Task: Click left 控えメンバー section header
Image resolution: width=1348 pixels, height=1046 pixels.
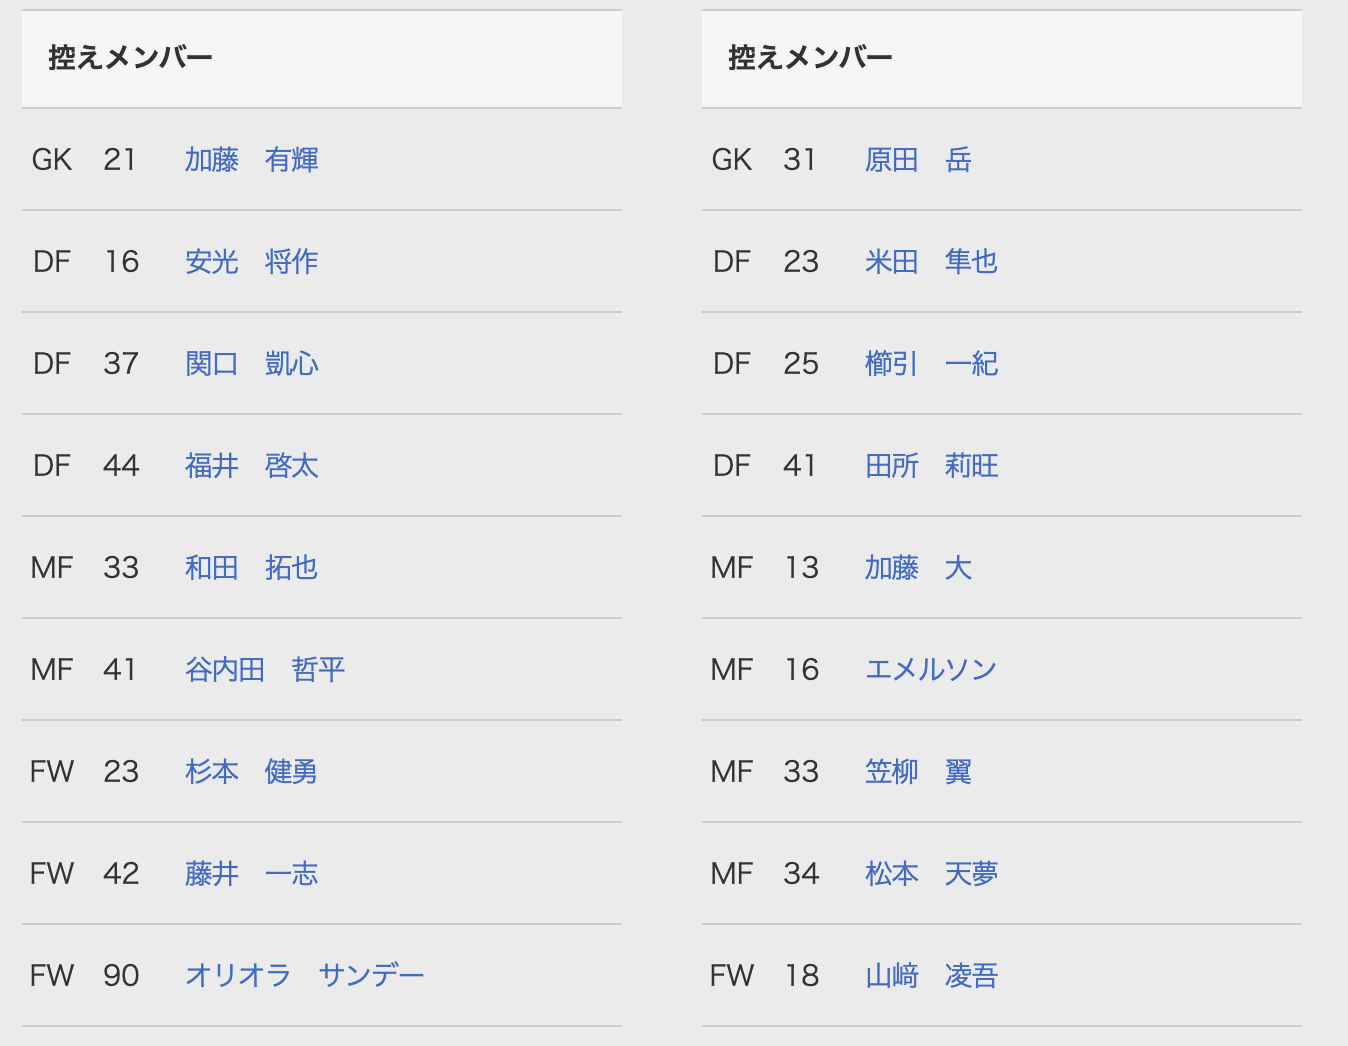Action: (x=131, y=58)
